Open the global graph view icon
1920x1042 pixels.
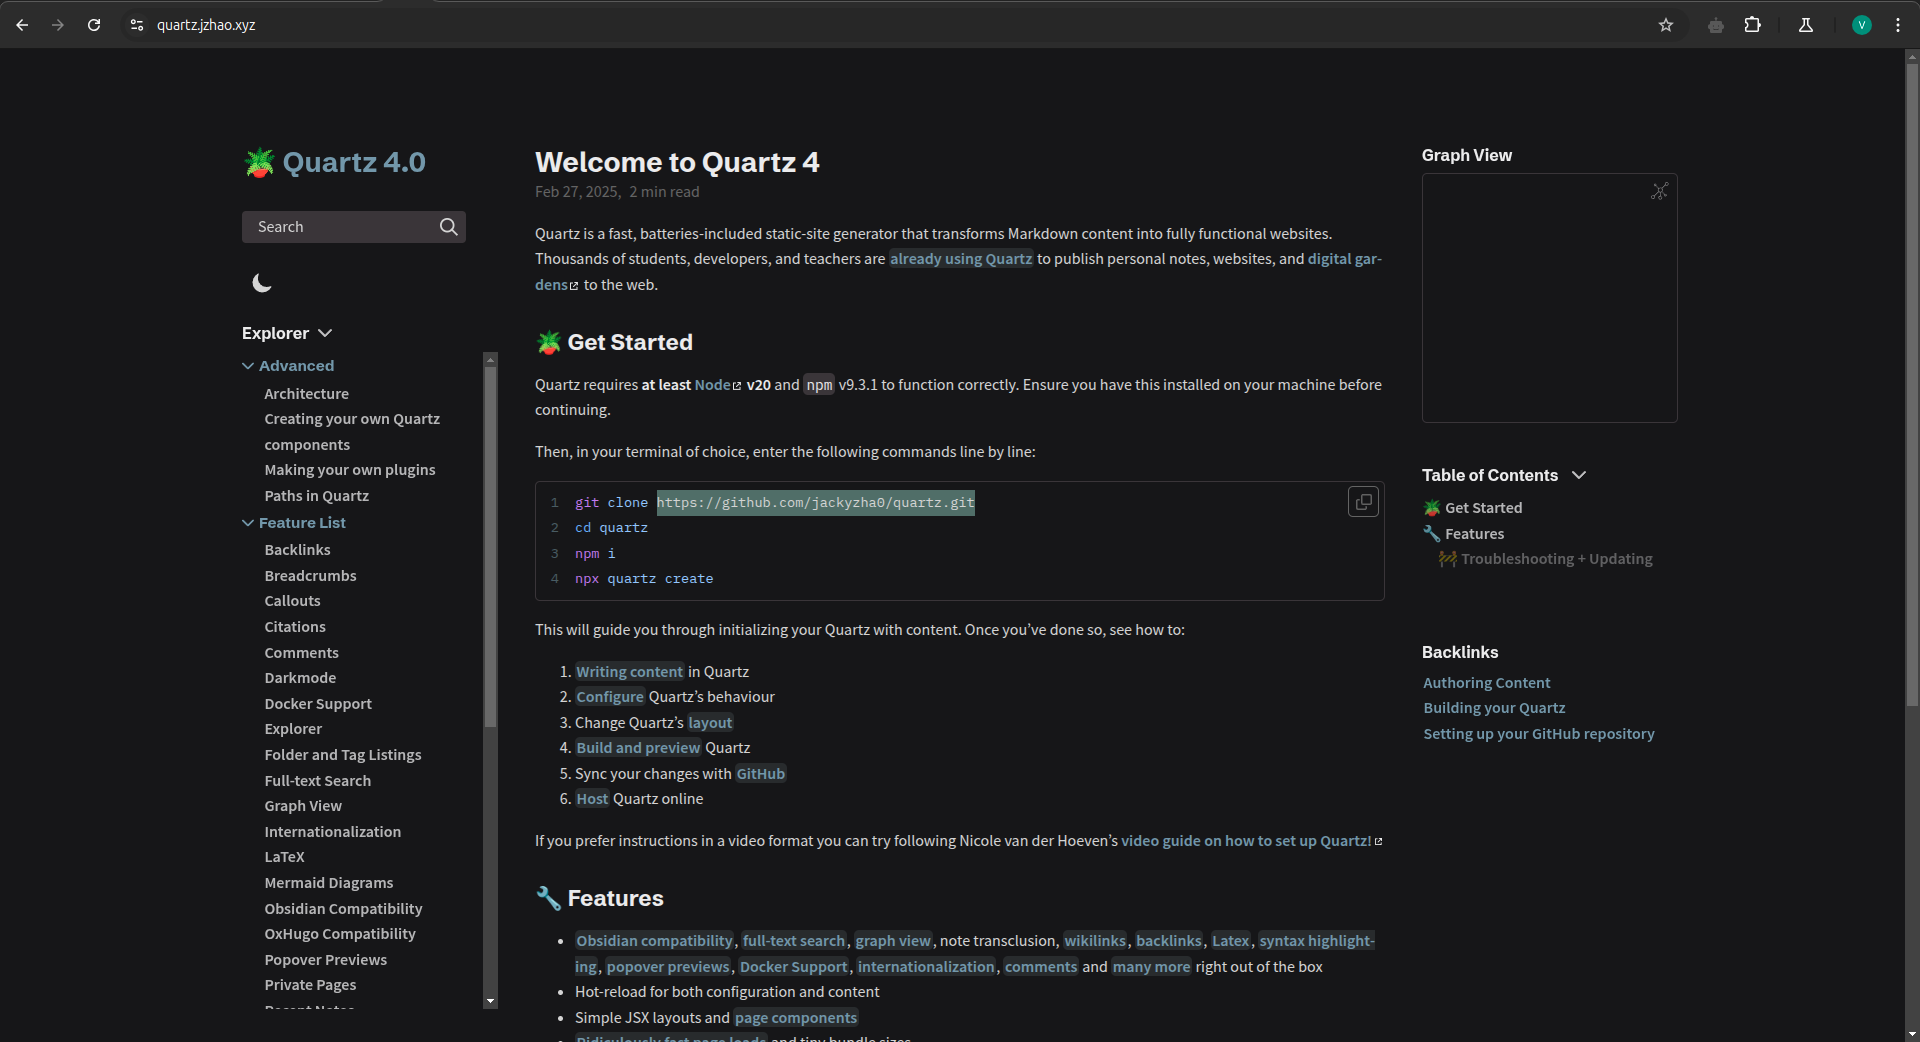(x=1659, y=191)
